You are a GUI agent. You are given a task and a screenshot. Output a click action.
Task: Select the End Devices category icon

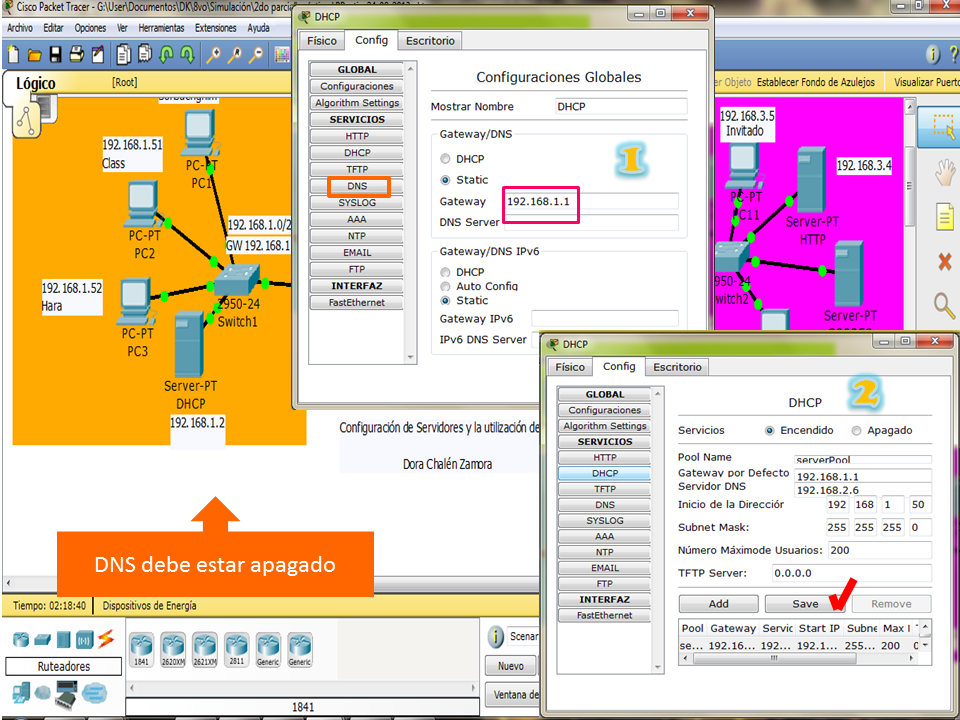click(21, 692)
